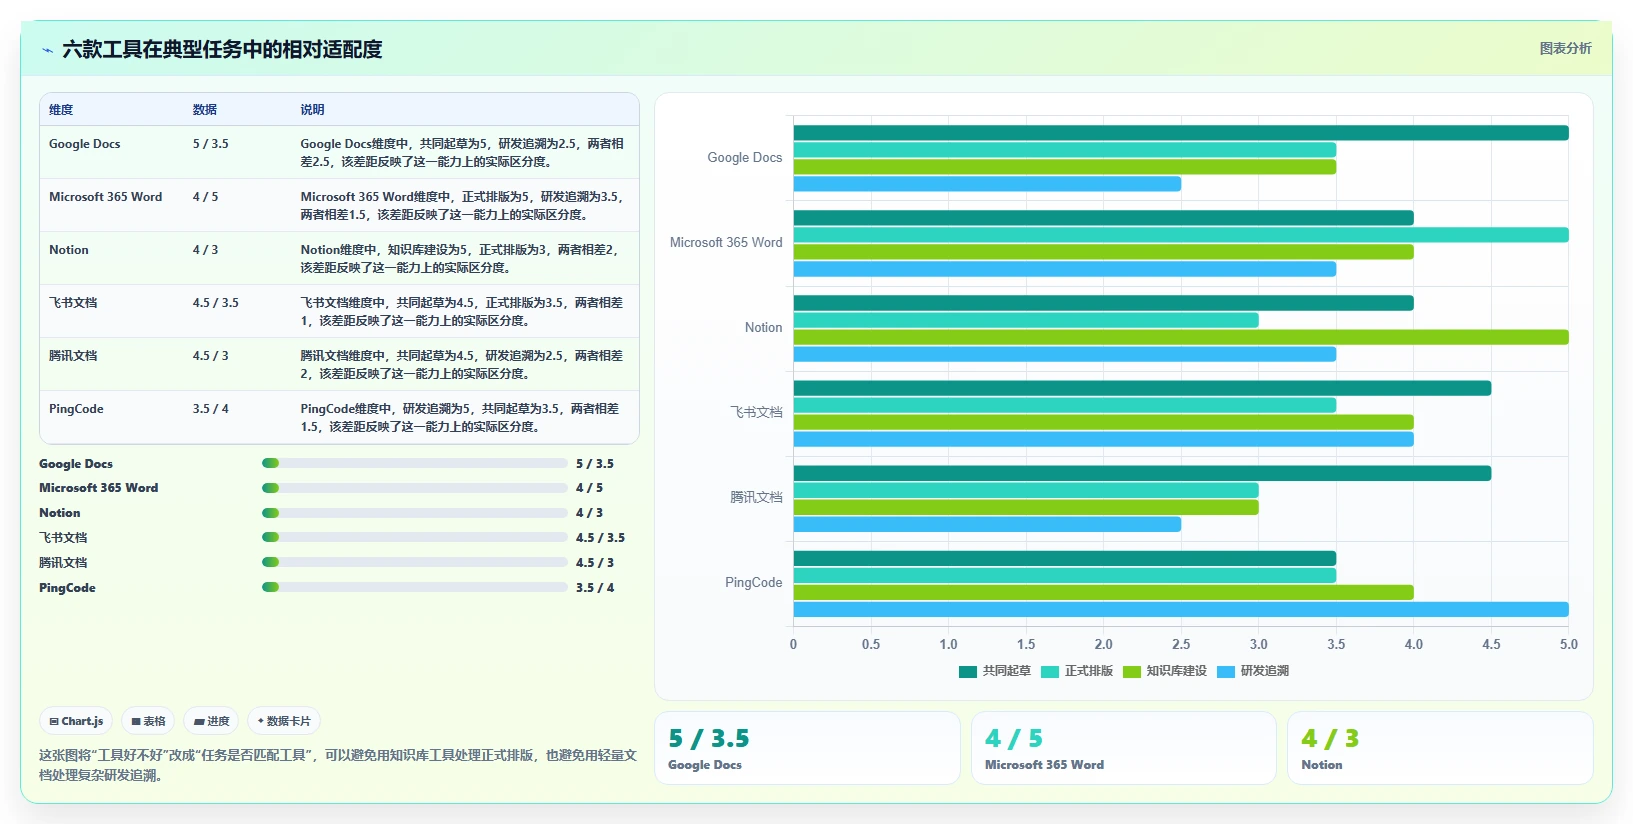Click Notion 知识库建设 bar in chart
1633x824 pixels.
pos(1181,337)
